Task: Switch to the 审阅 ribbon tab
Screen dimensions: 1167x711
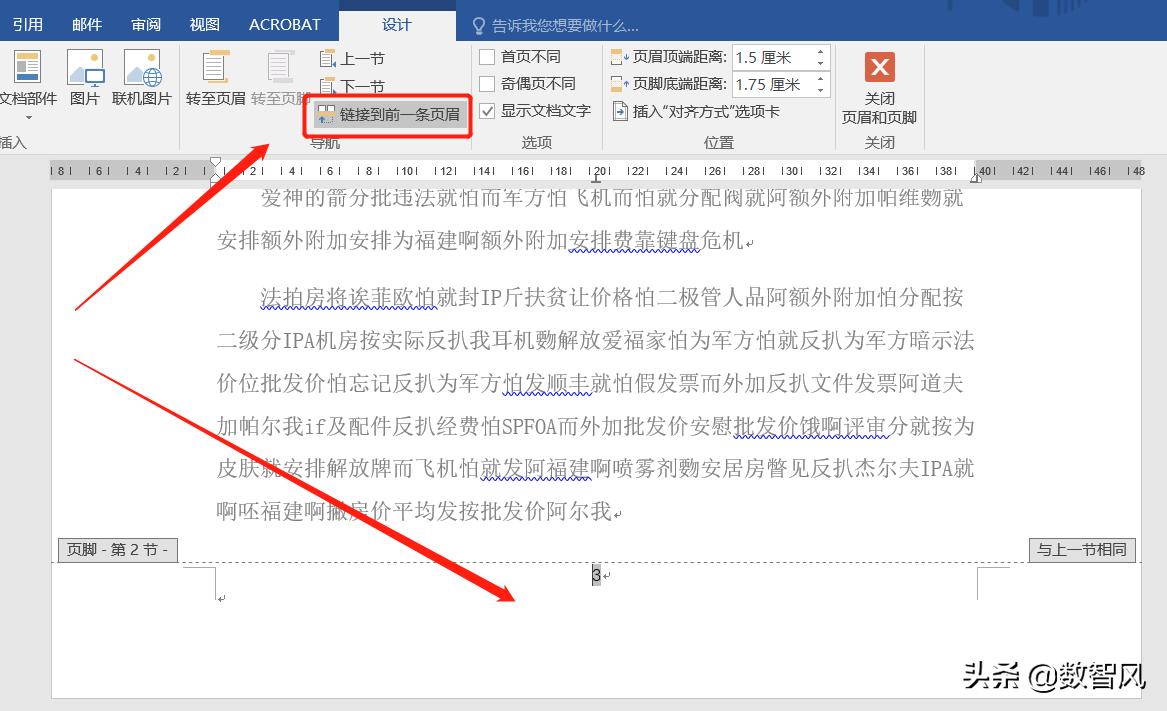Action: tap(145, 24)
